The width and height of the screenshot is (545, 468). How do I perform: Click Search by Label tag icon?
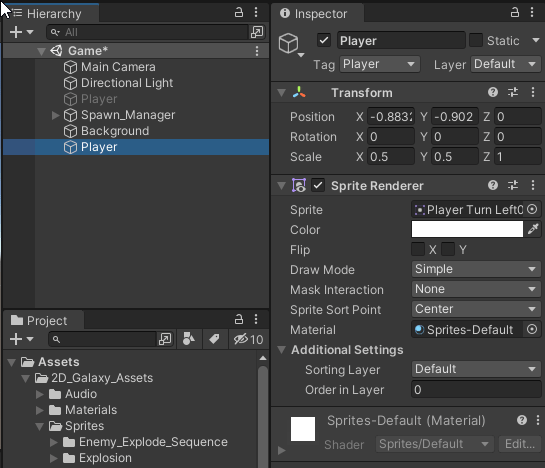pyautogui.click(x=214, y=339)
